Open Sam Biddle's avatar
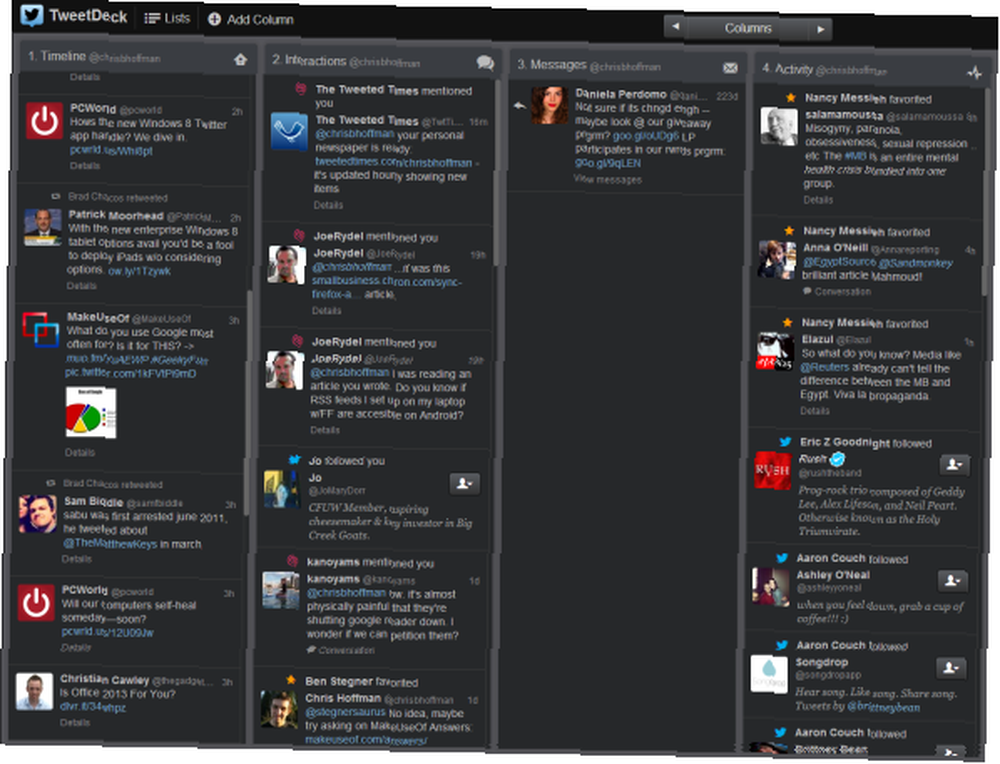 pyautogui.click(x=37, y=514)
